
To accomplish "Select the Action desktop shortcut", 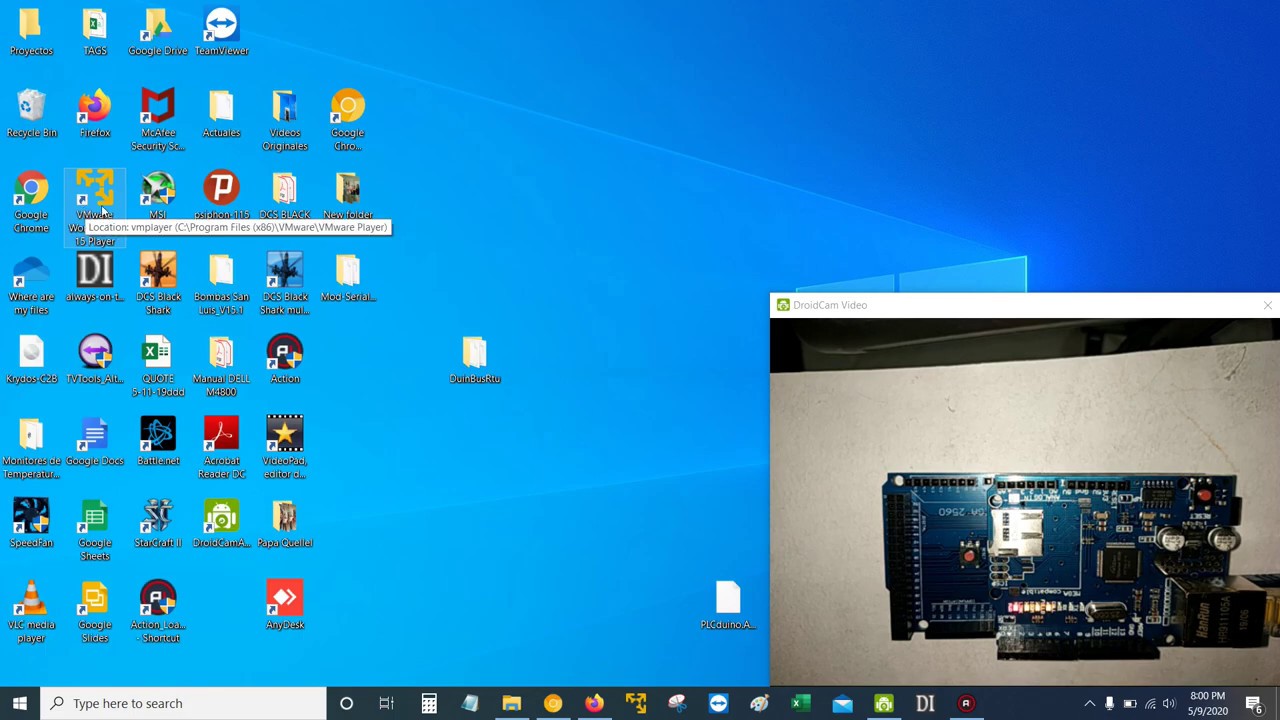I will pyautogui.click(x=285, y=360).
